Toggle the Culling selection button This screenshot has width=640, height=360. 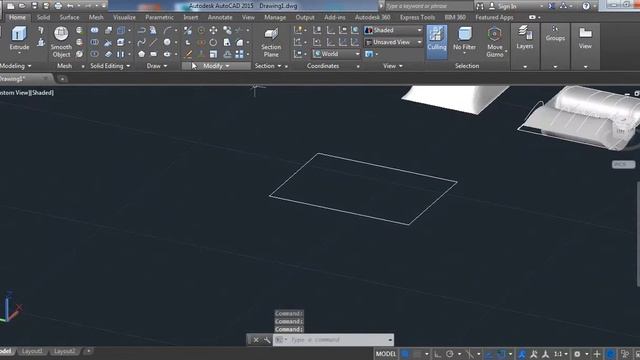pos(437,42)
